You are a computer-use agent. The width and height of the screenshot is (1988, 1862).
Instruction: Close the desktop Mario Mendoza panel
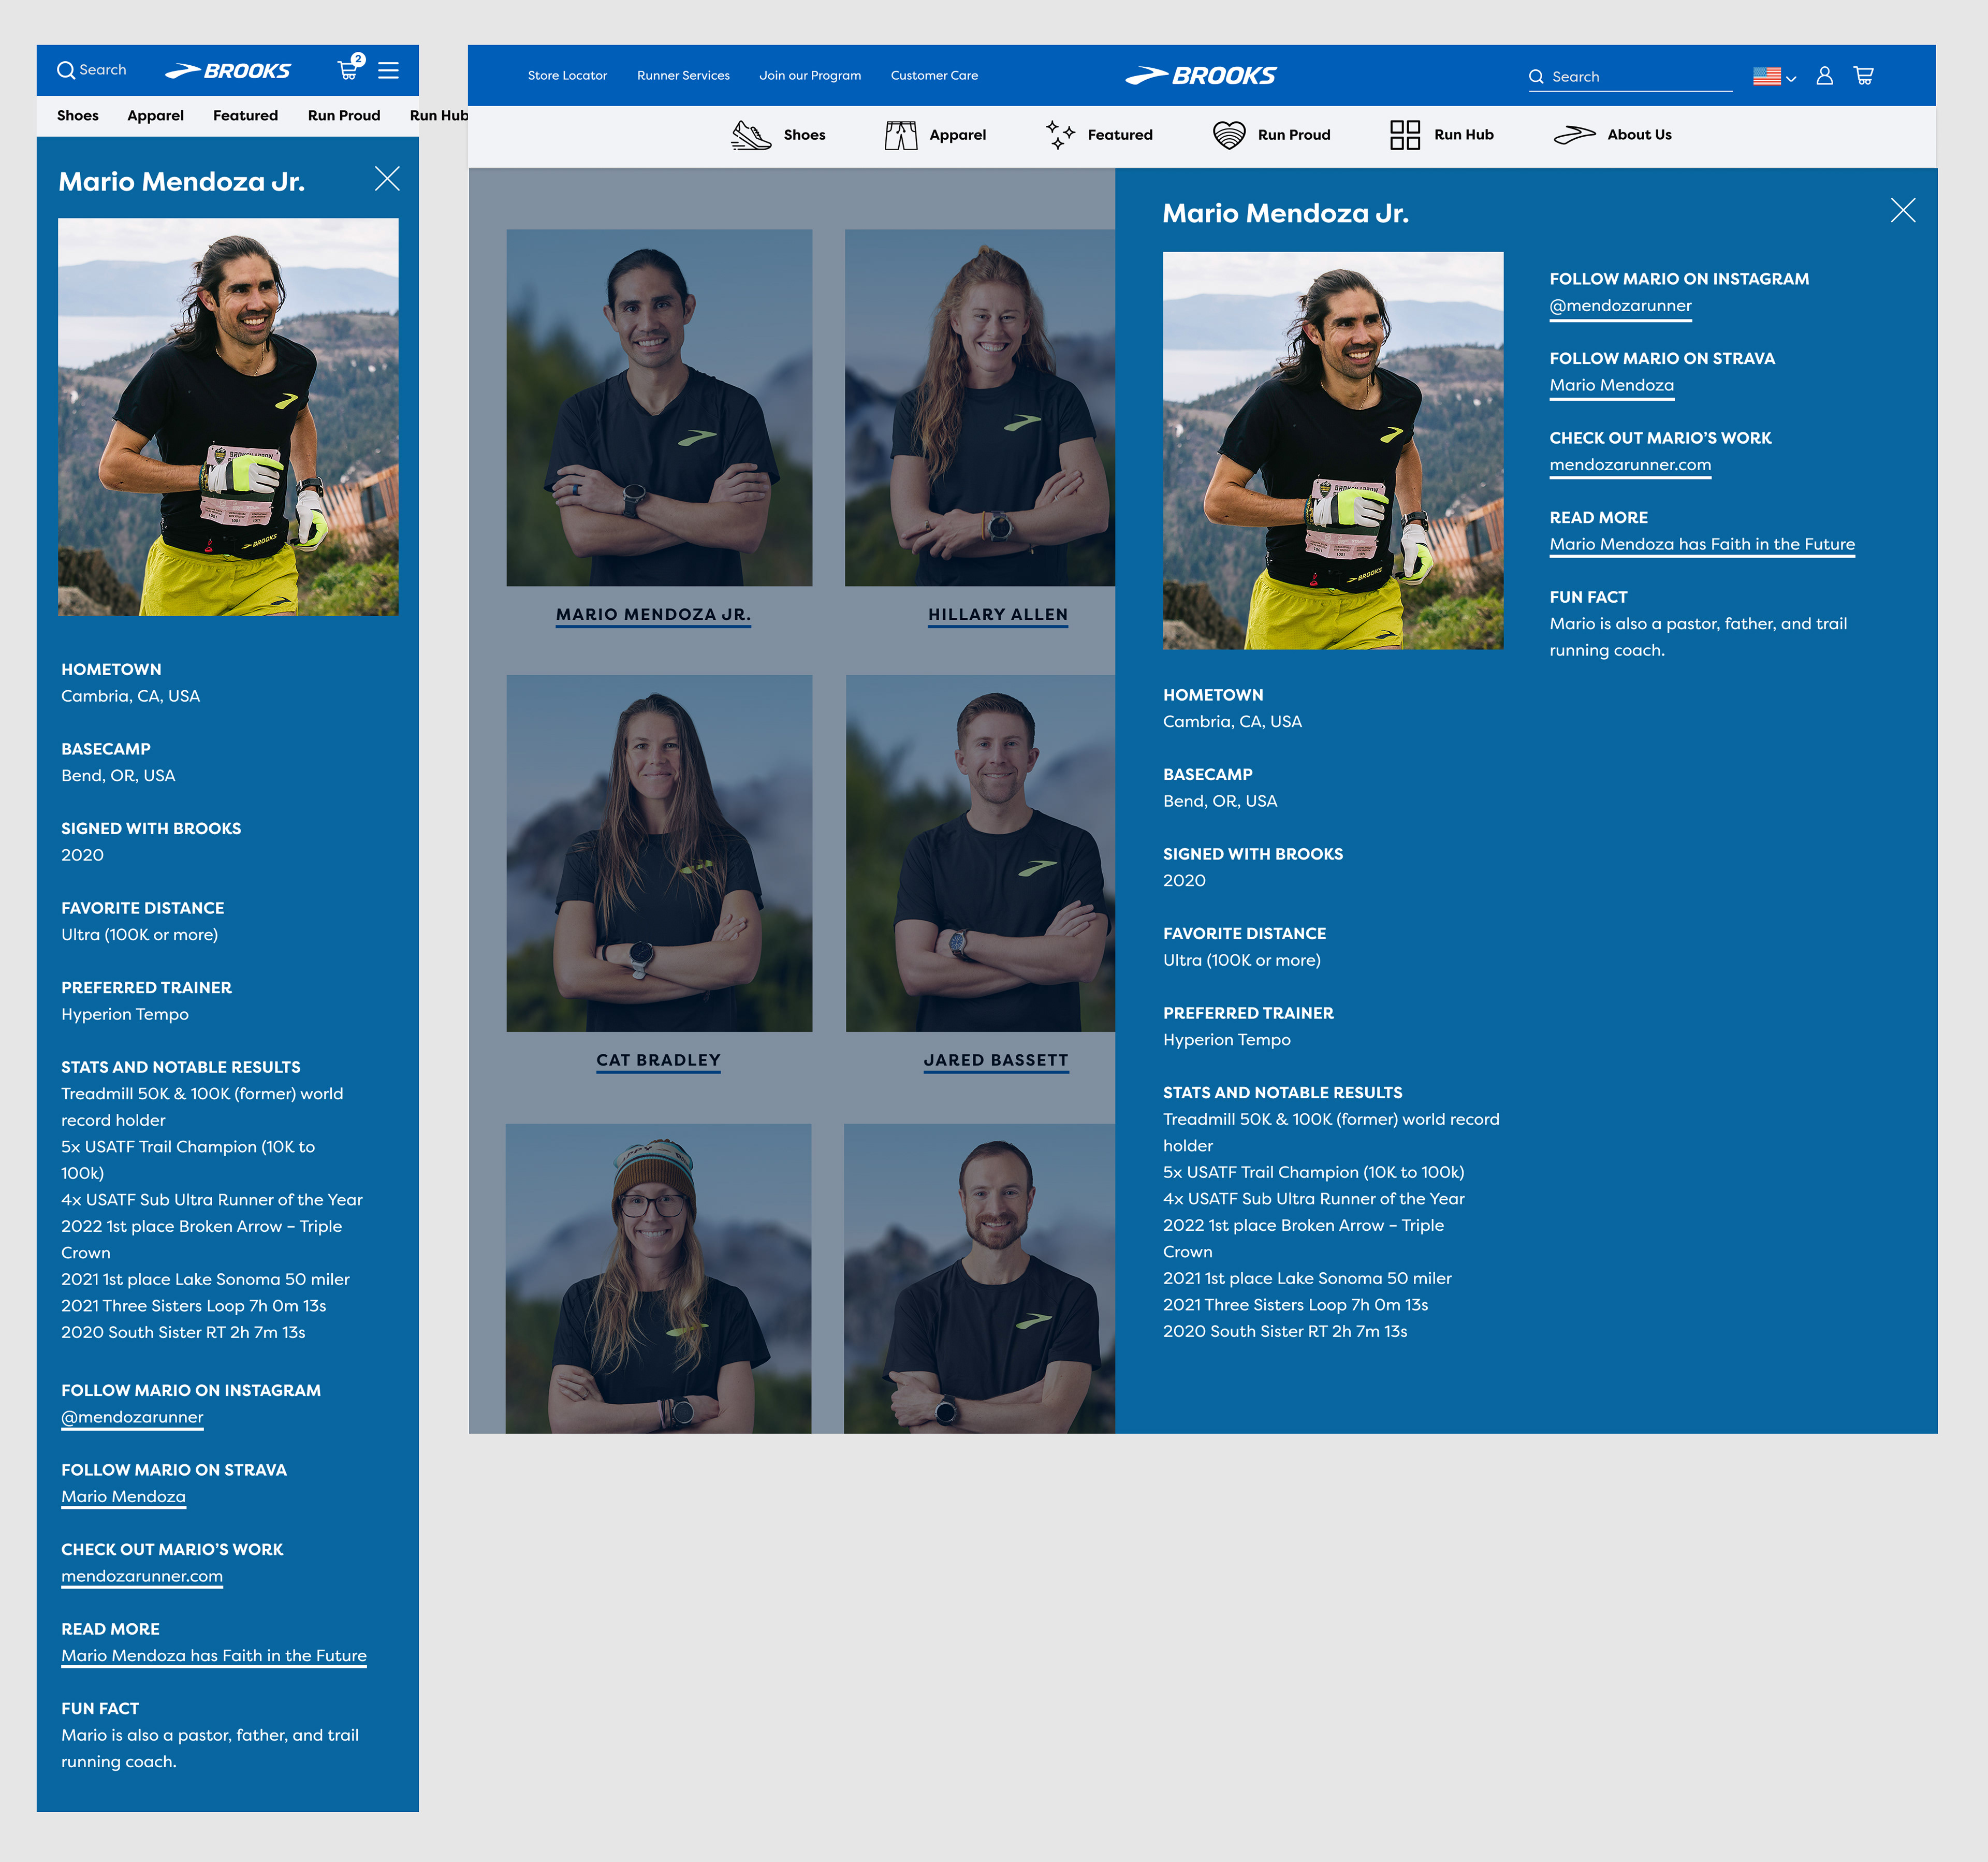coord(1902,210)
